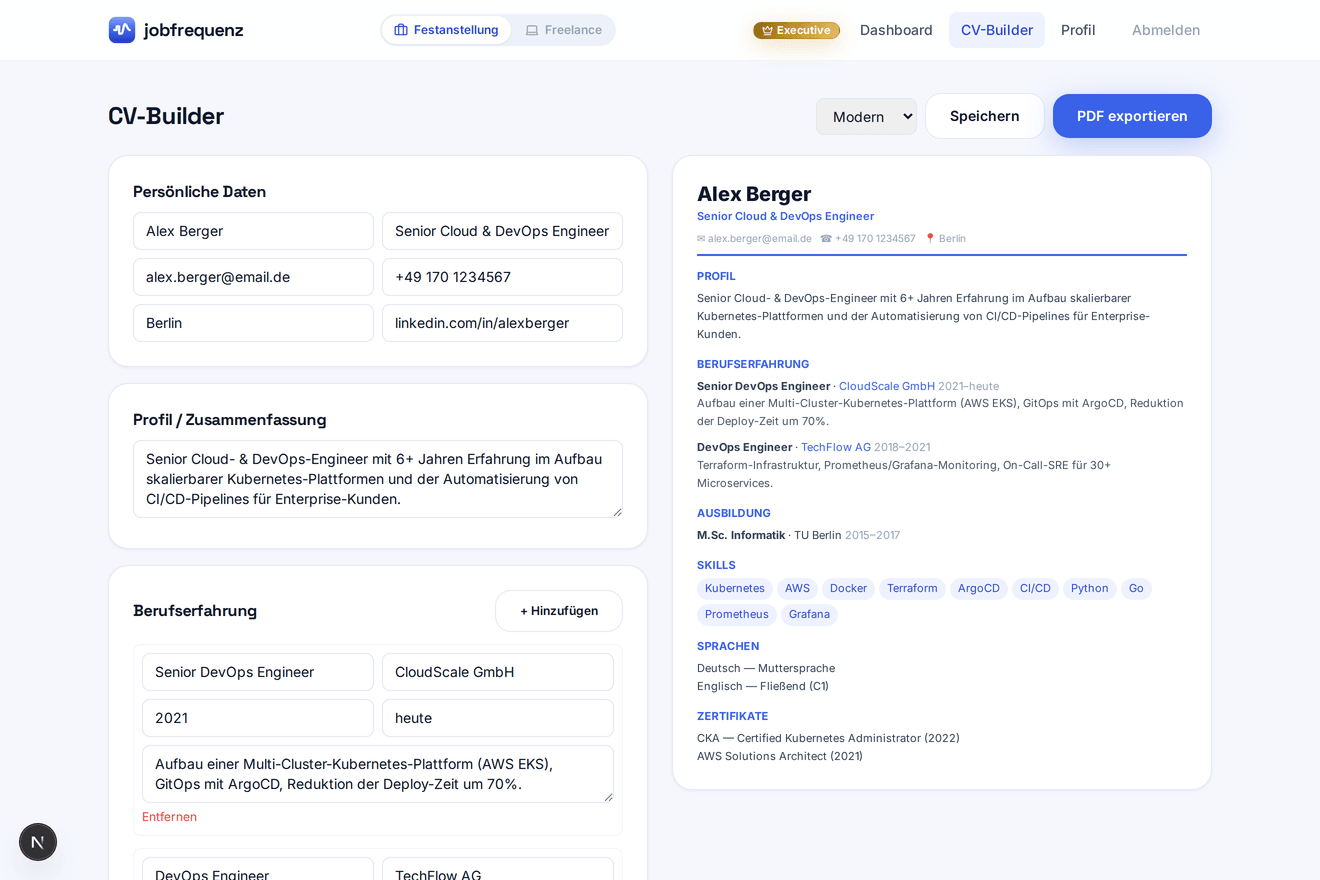Viewport: 1320px width, 880px height.
Task: Click the Kubernetes skill tag
Action: click(735, 589)
